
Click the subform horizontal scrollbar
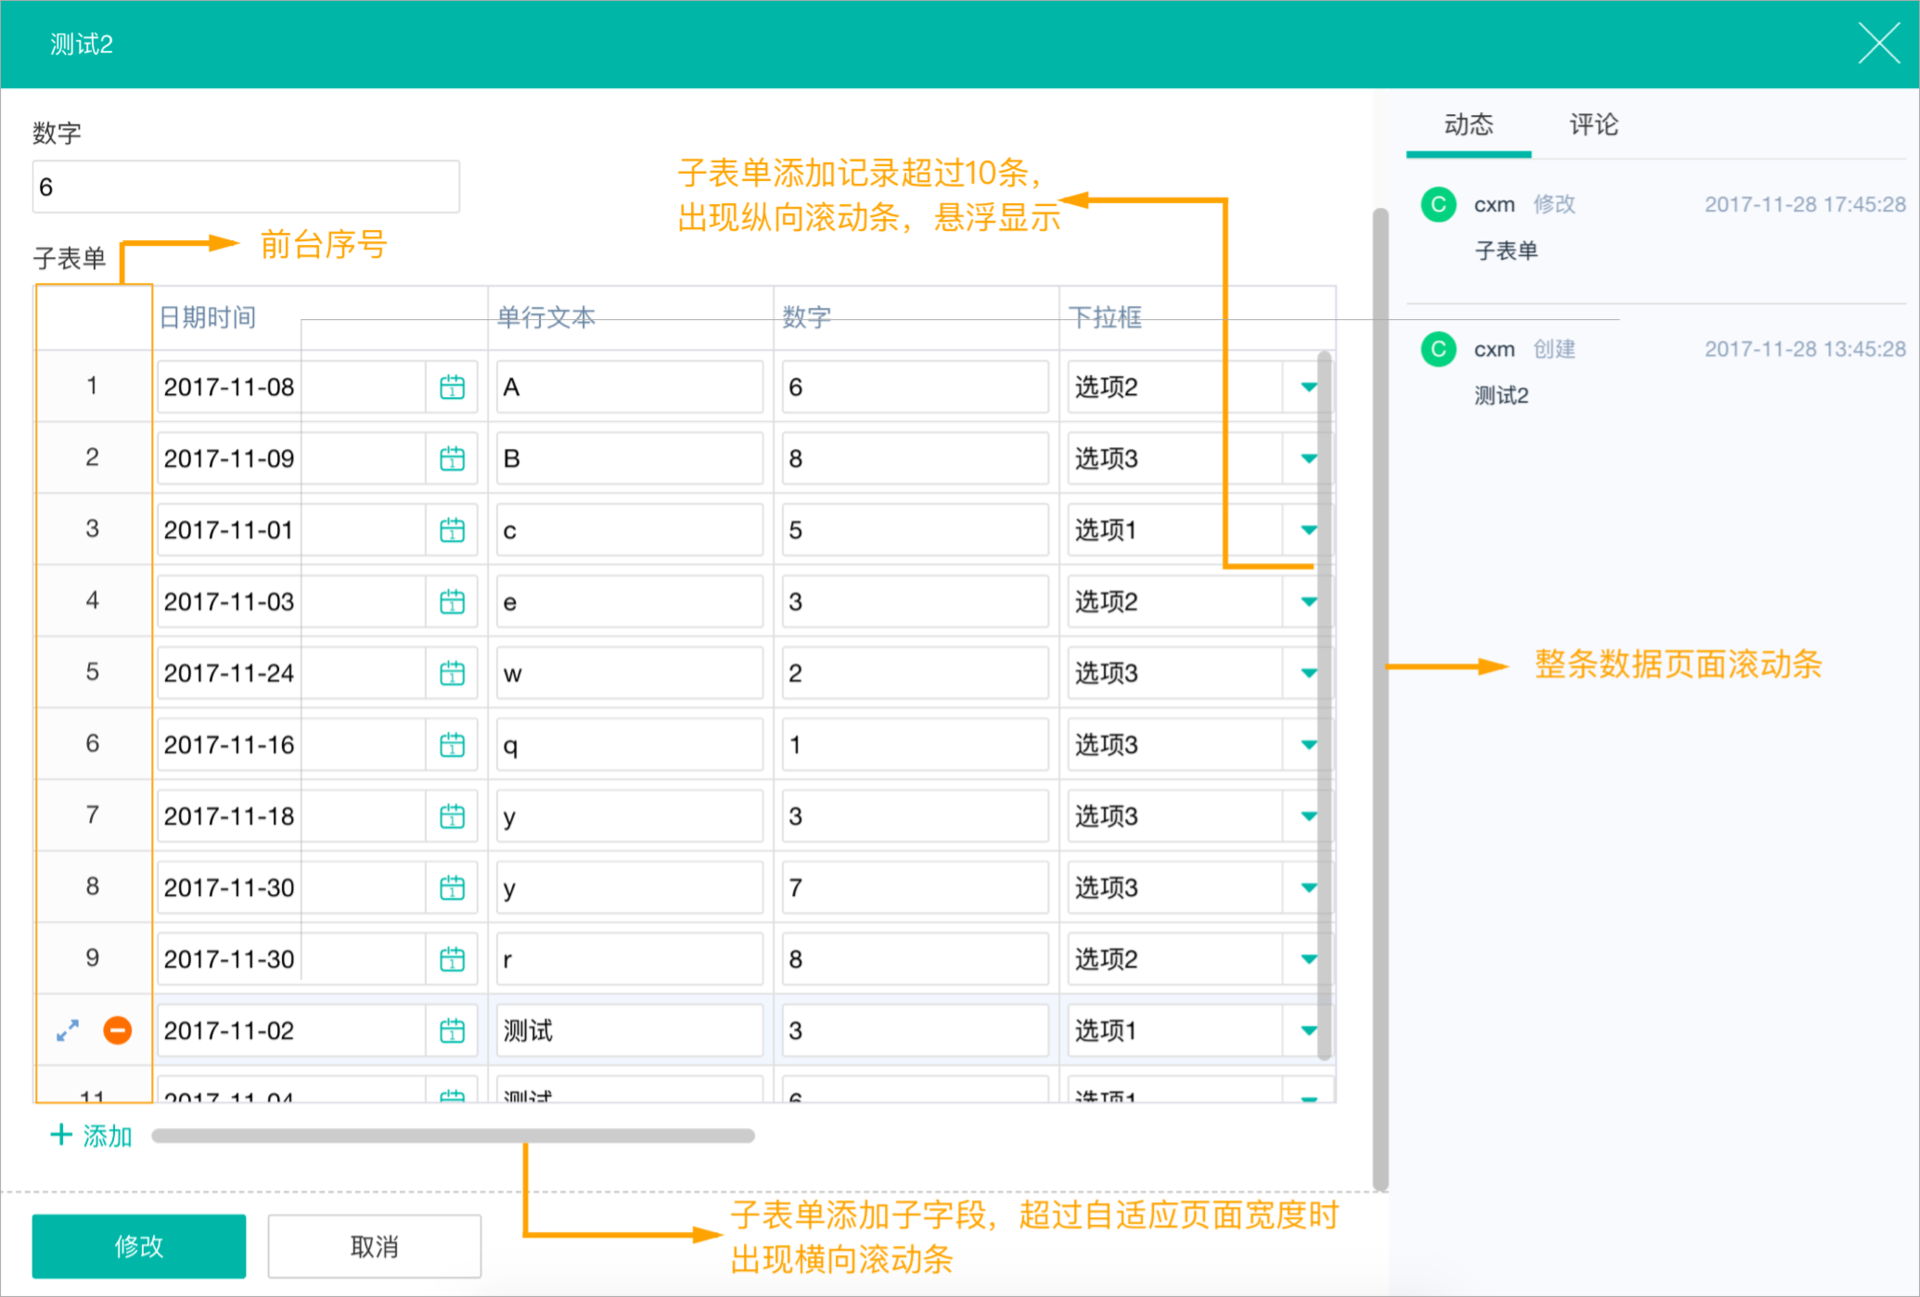click(453, 1136)
